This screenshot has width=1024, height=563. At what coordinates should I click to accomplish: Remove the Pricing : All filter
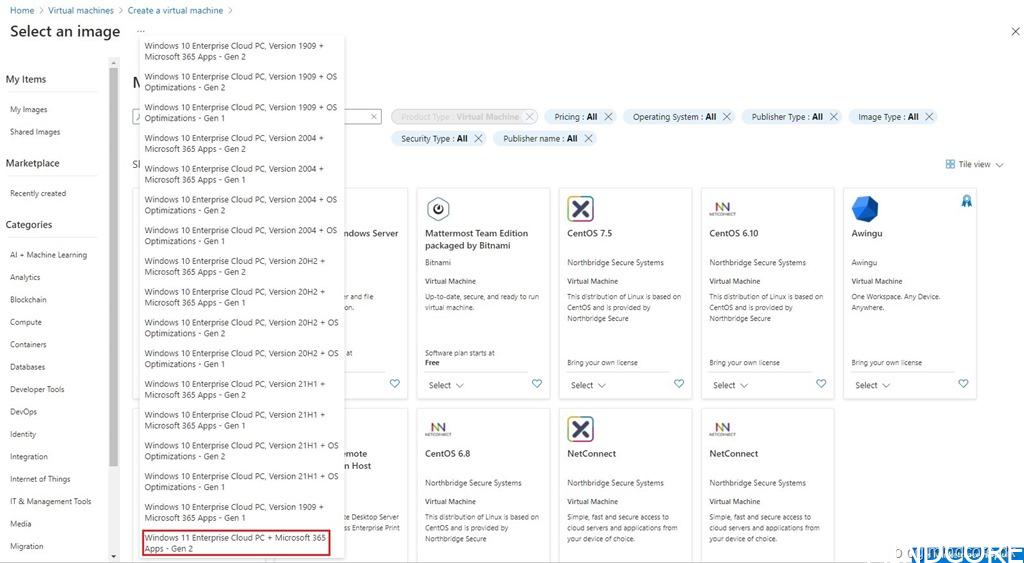coord(608,117)
